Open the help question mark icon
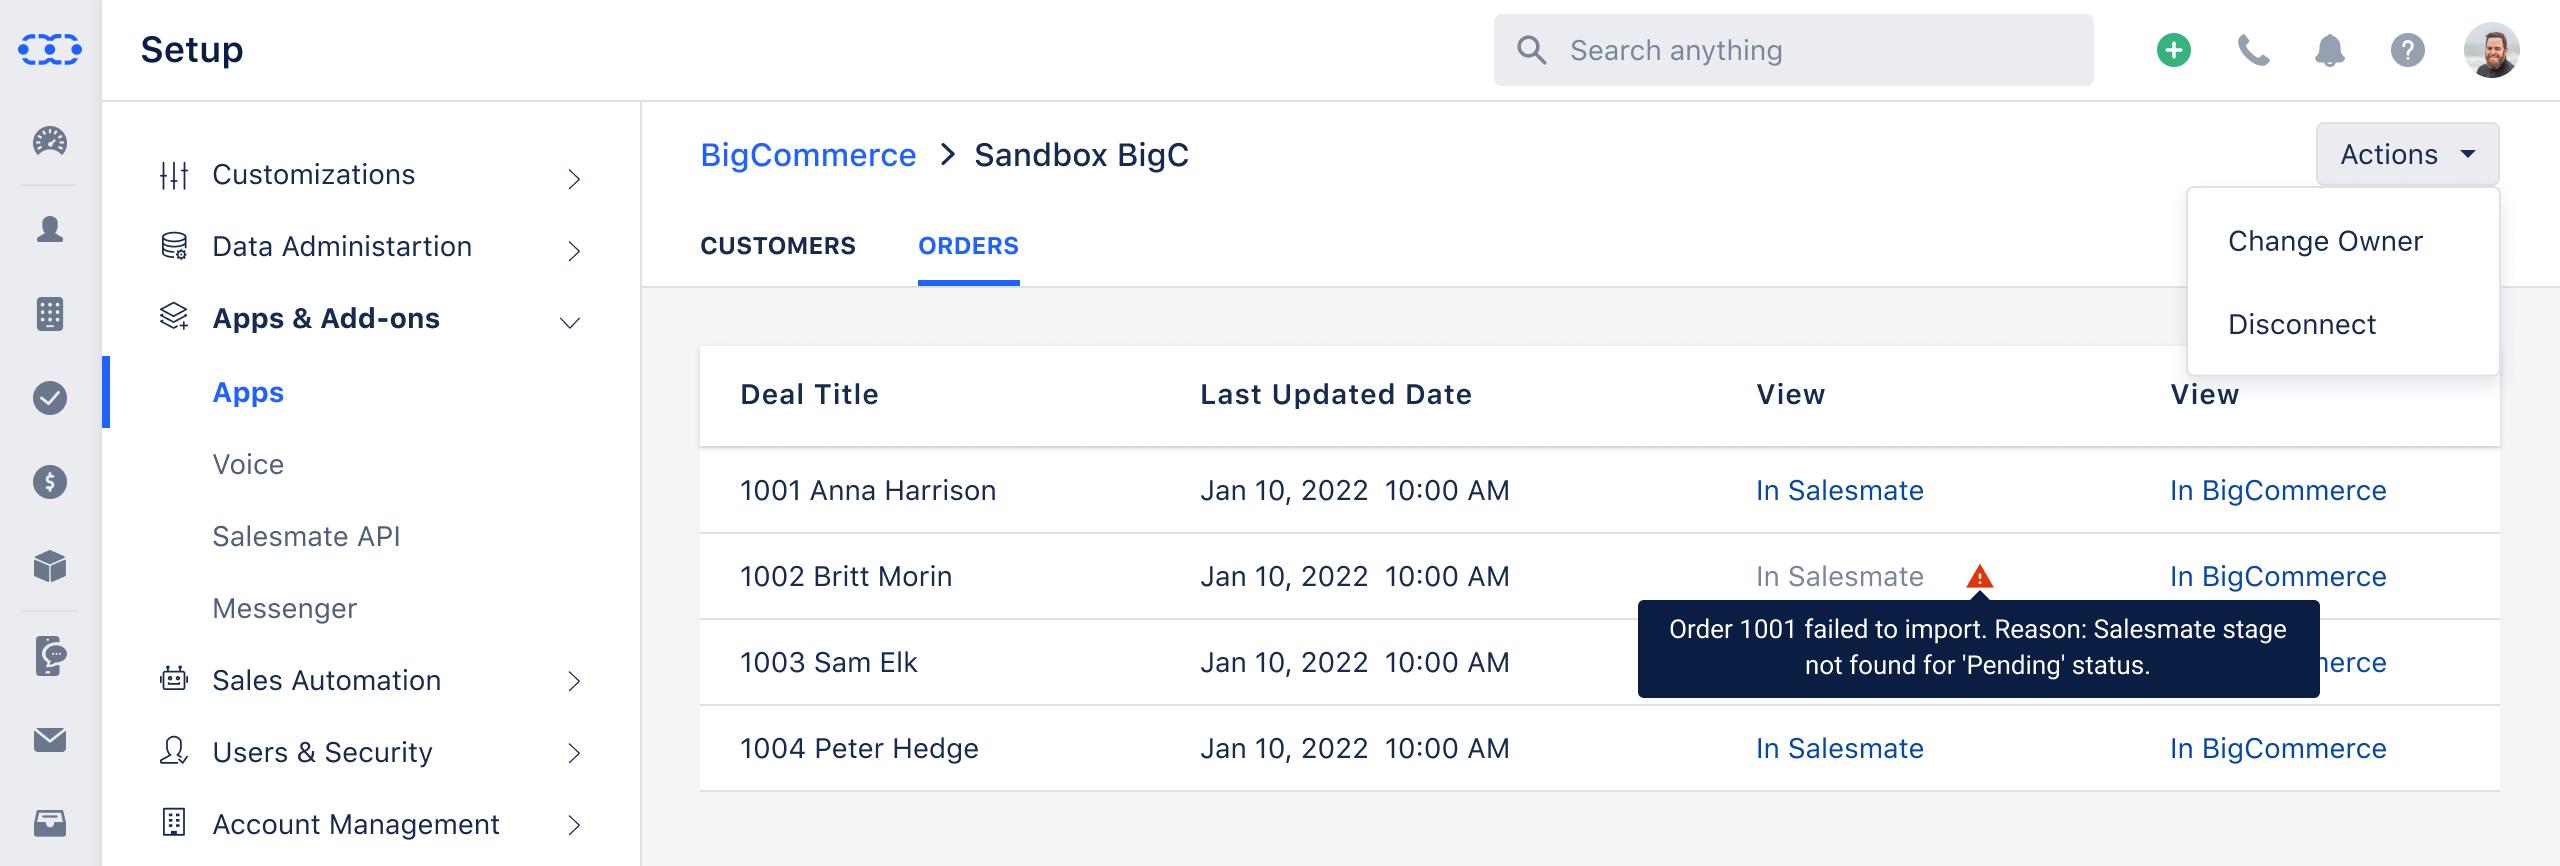 (x=2408, y=50)
